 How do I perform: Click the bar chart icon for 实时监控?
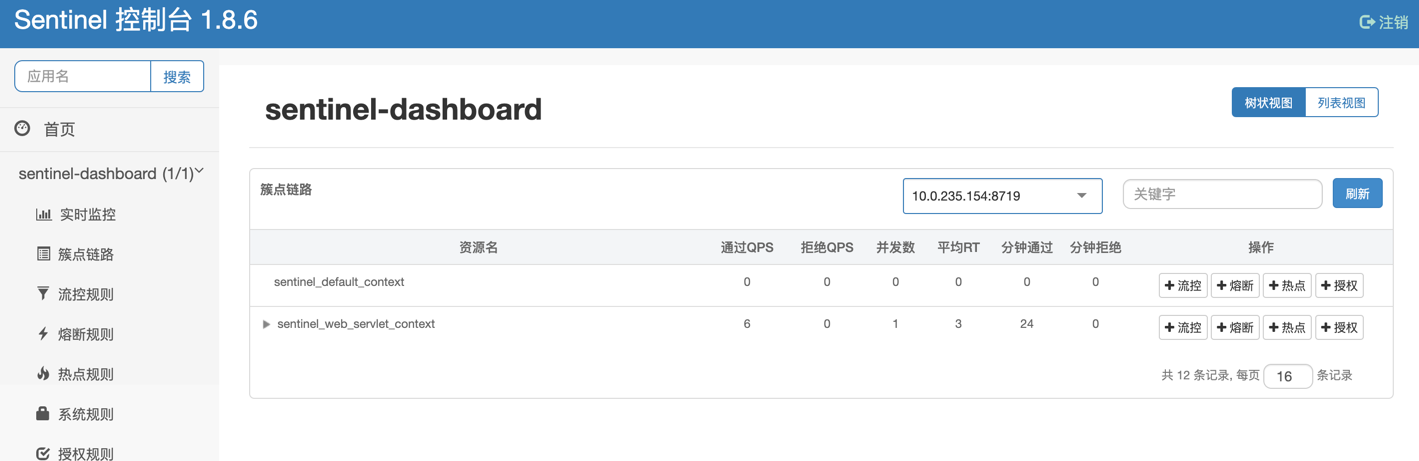click(43, 214)
